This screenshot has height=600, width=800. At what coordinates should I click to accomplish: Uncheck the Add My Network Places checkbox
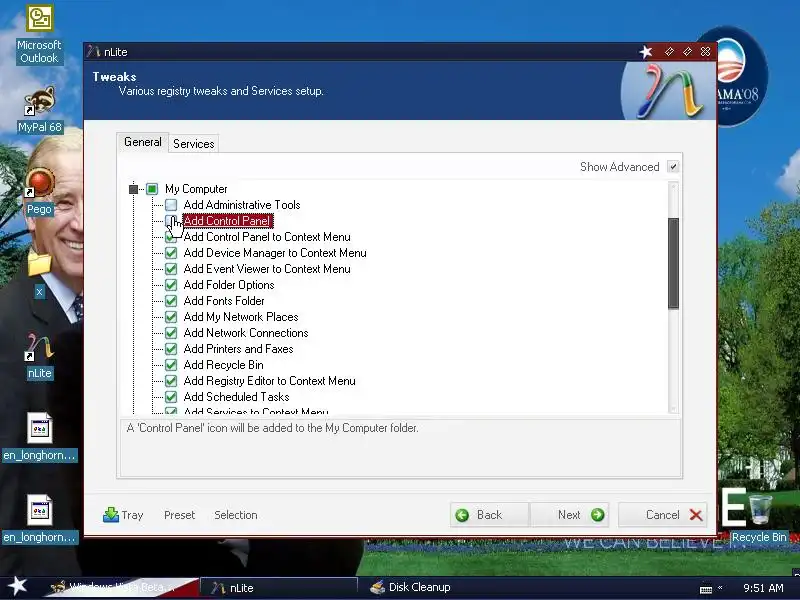(171, 317)
